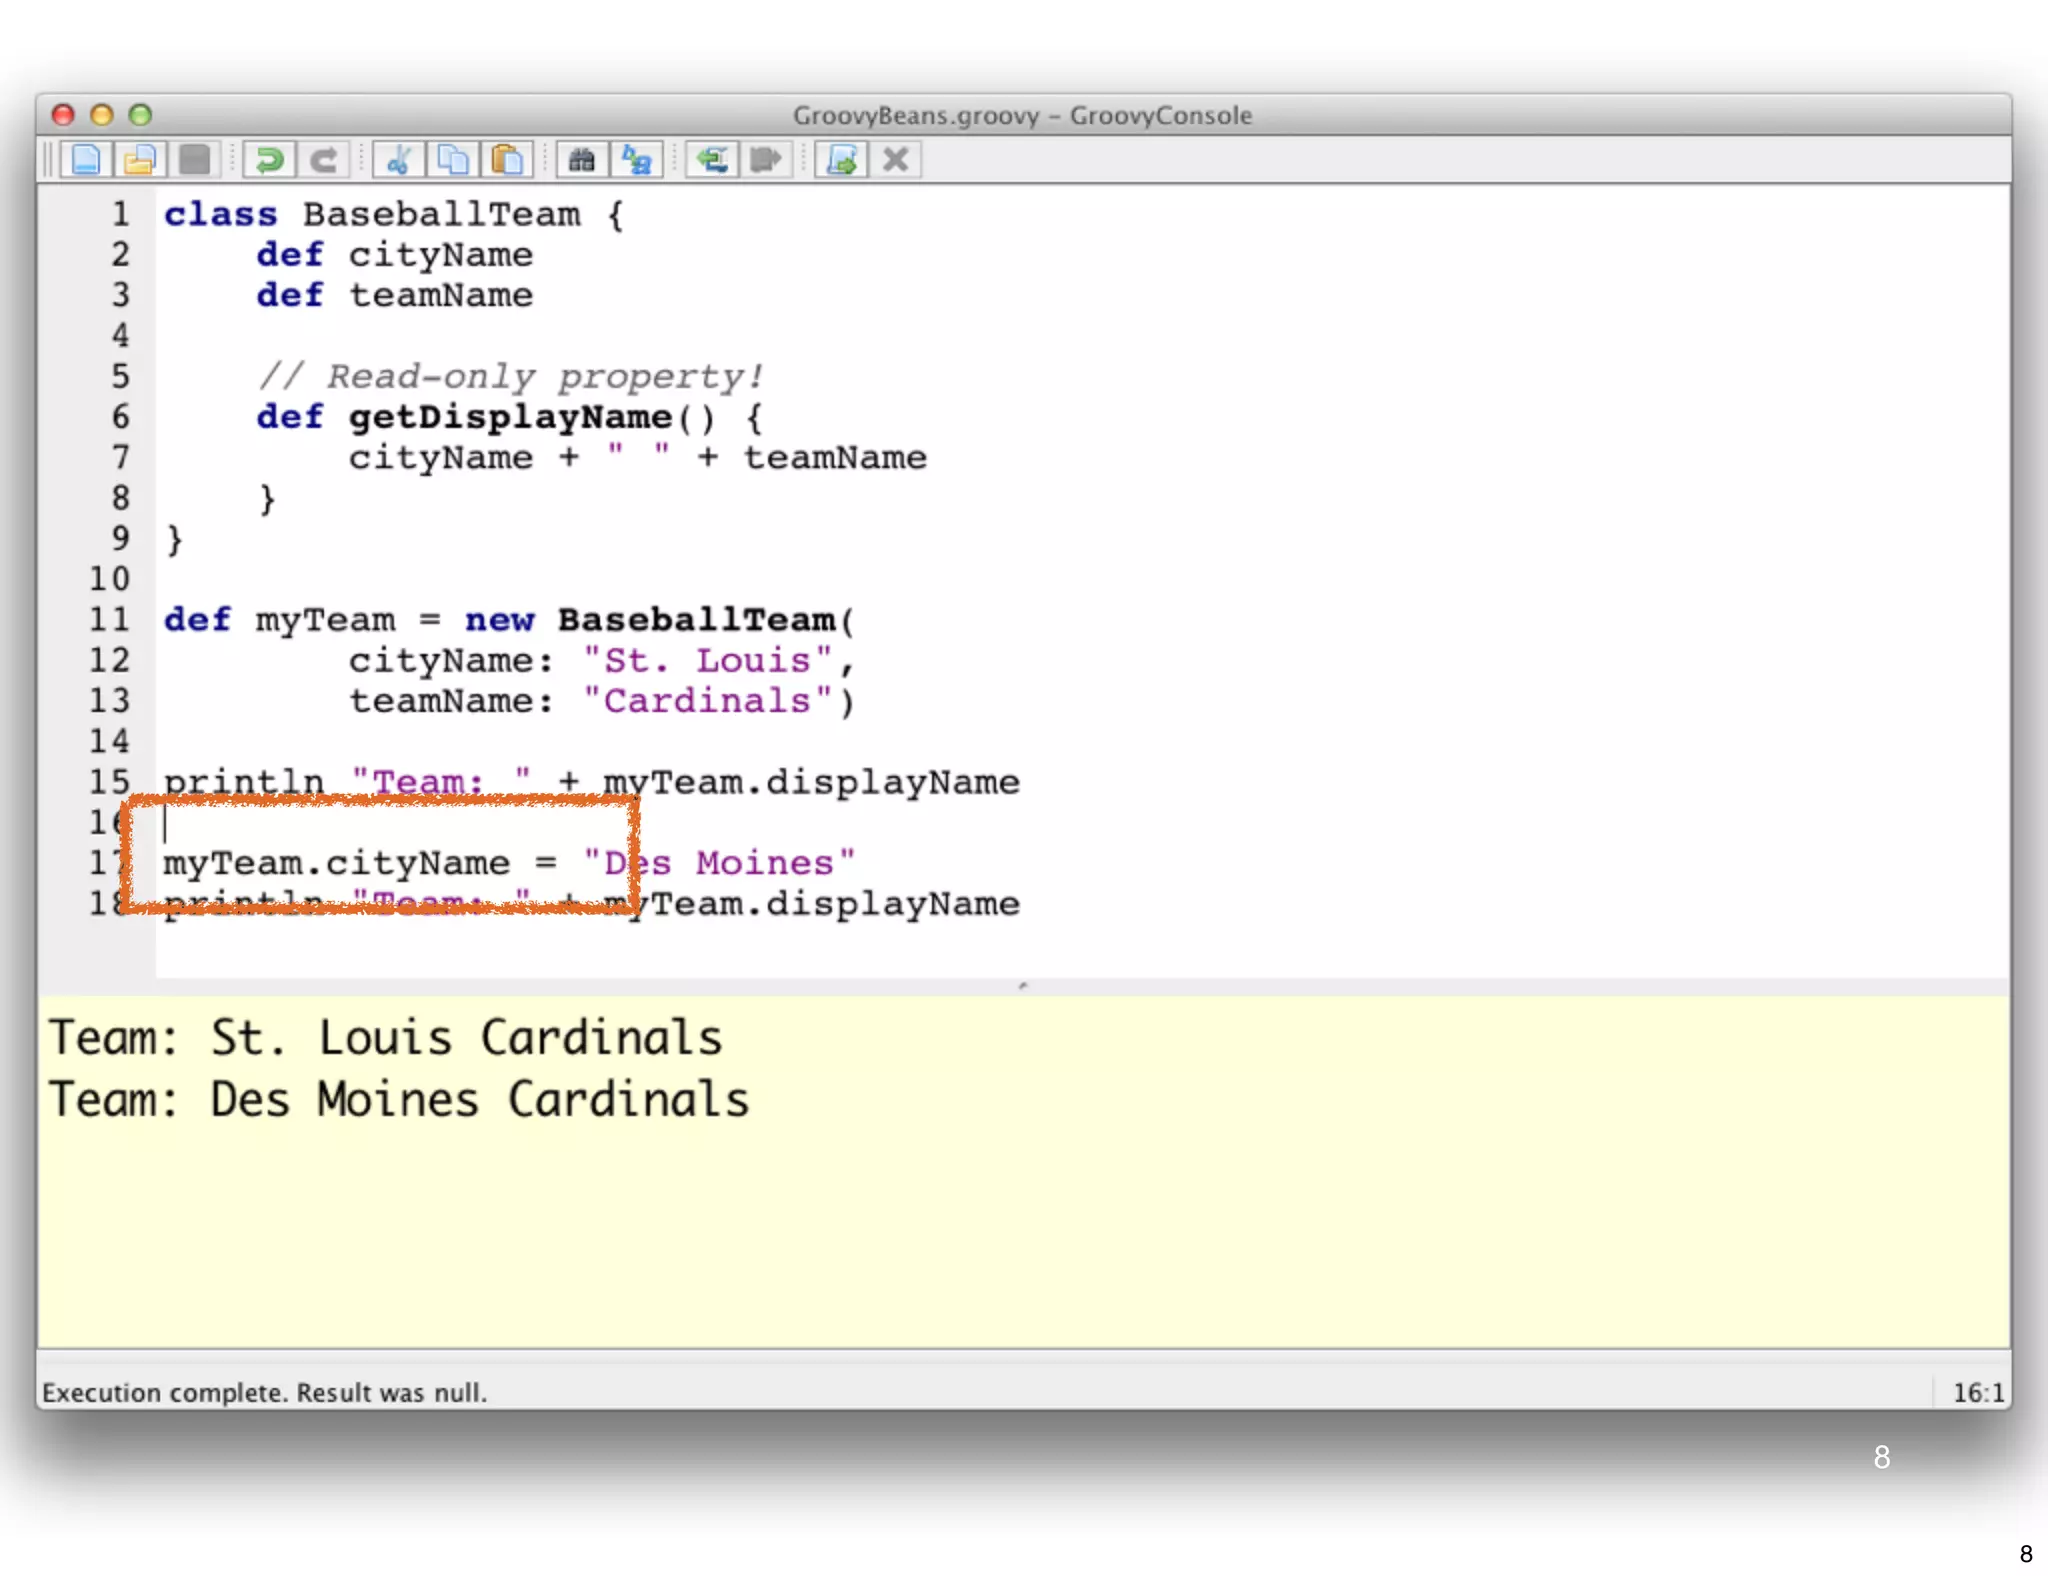Undo the last edit

point(268,160)
